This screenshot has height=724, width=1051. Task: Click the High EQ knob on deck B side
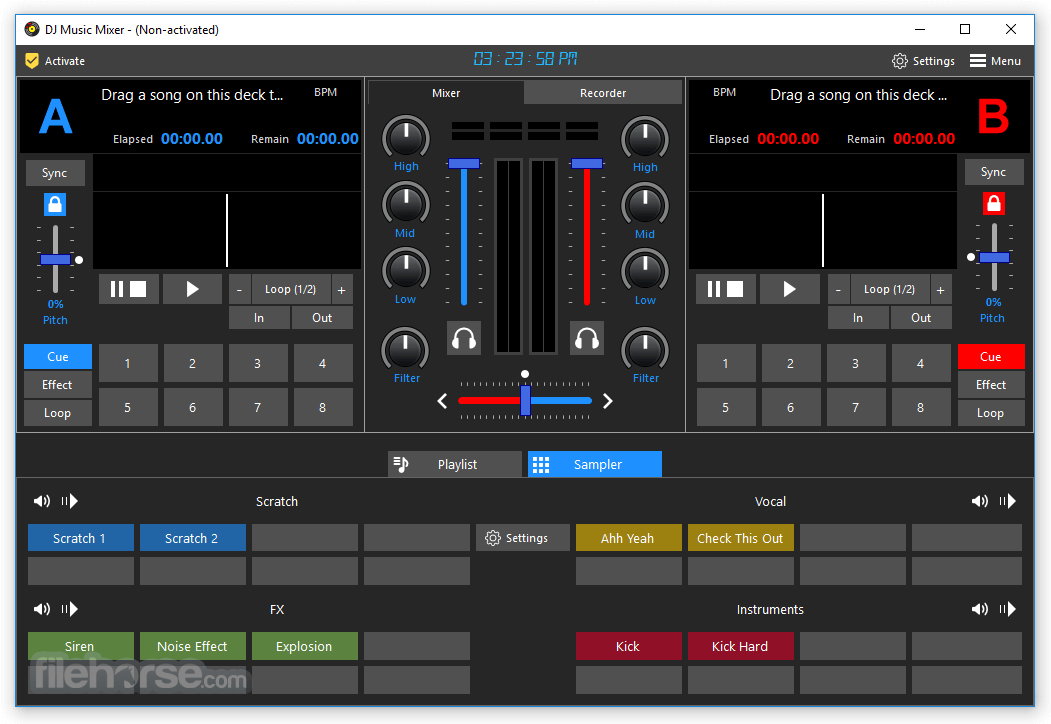click(x=645, y=139)
